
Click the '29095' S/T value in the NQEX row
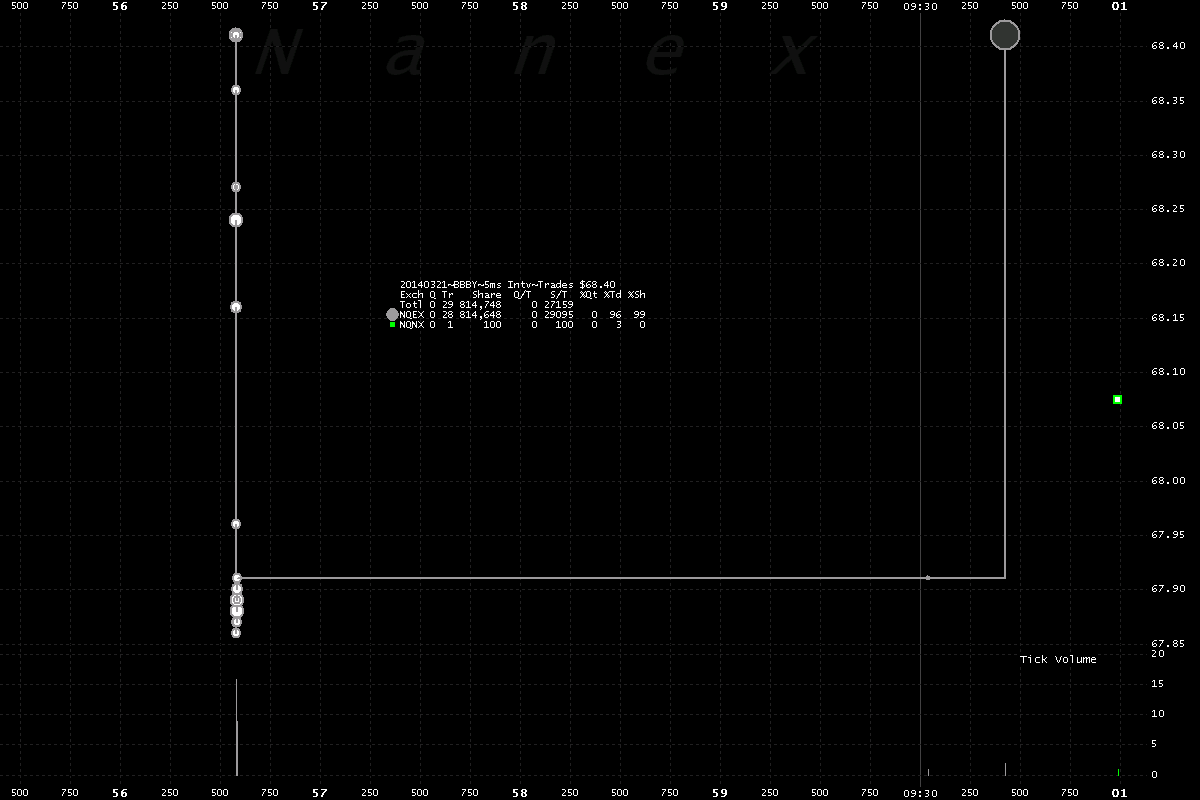(x=558, y=315)
